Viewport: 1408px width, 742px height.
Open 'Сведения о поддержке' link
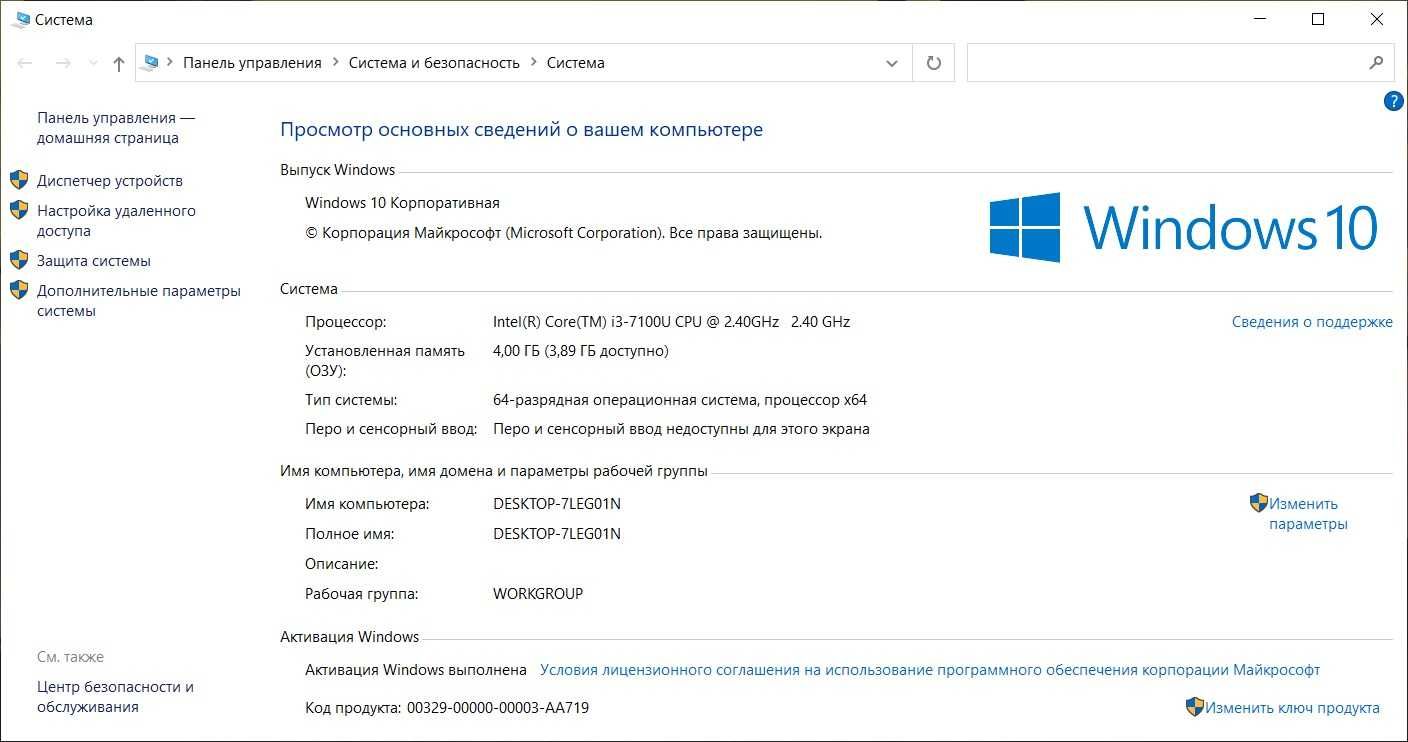[1312, 322]
